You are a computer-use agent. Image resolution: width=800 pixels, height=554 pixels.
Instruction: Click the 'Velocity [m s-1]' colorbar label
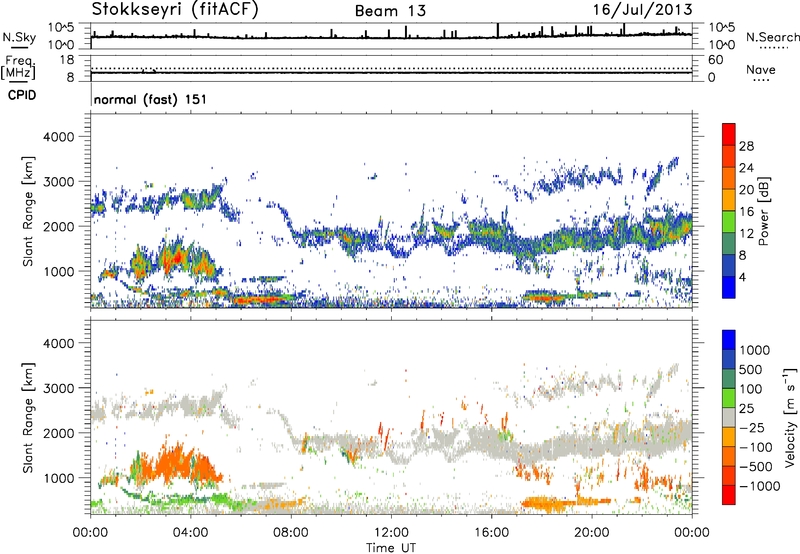point(790,417)
